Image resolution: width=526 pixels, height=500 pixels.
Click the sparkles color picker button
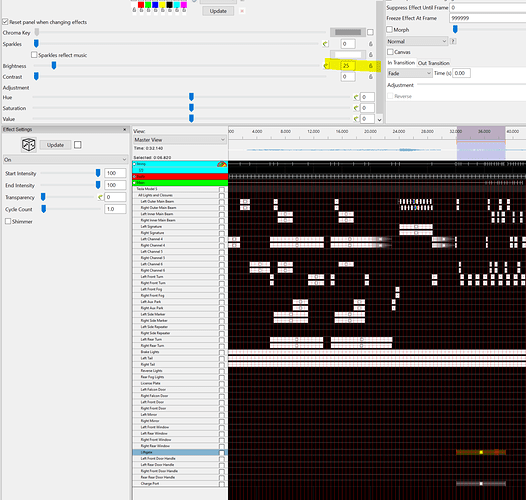pos(348,55)
